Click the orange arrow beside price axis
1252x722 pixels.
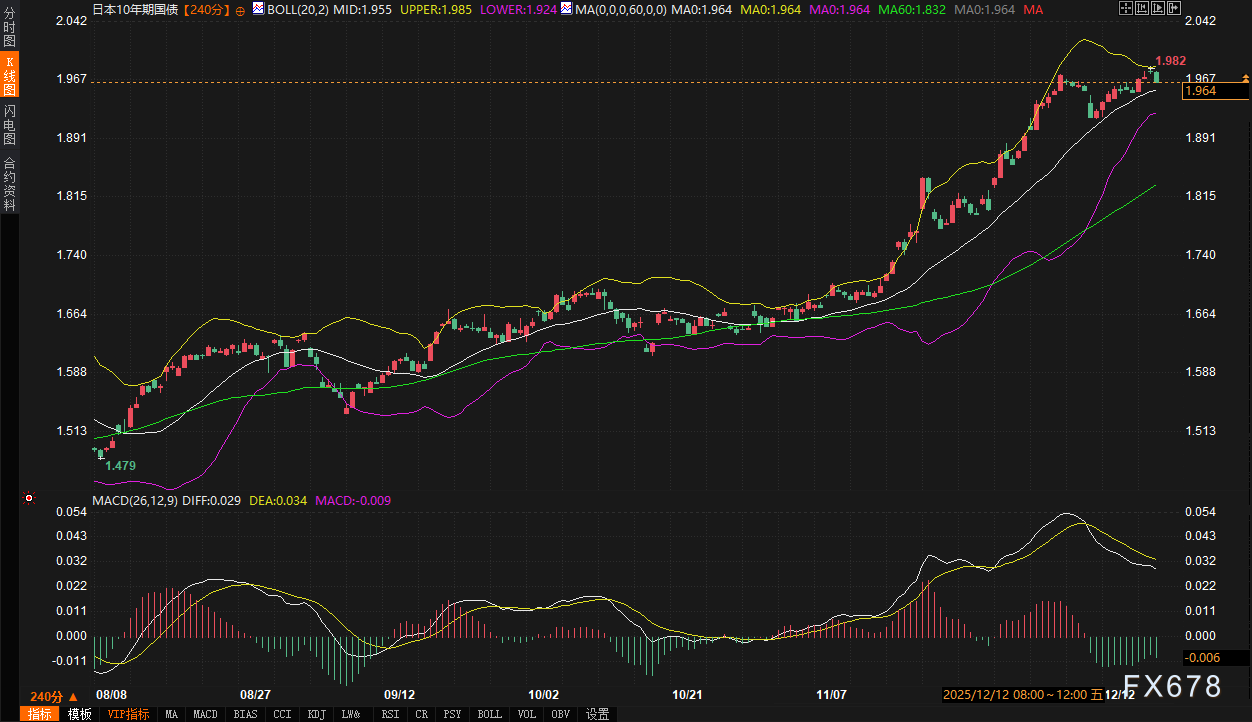[1245, 78]
